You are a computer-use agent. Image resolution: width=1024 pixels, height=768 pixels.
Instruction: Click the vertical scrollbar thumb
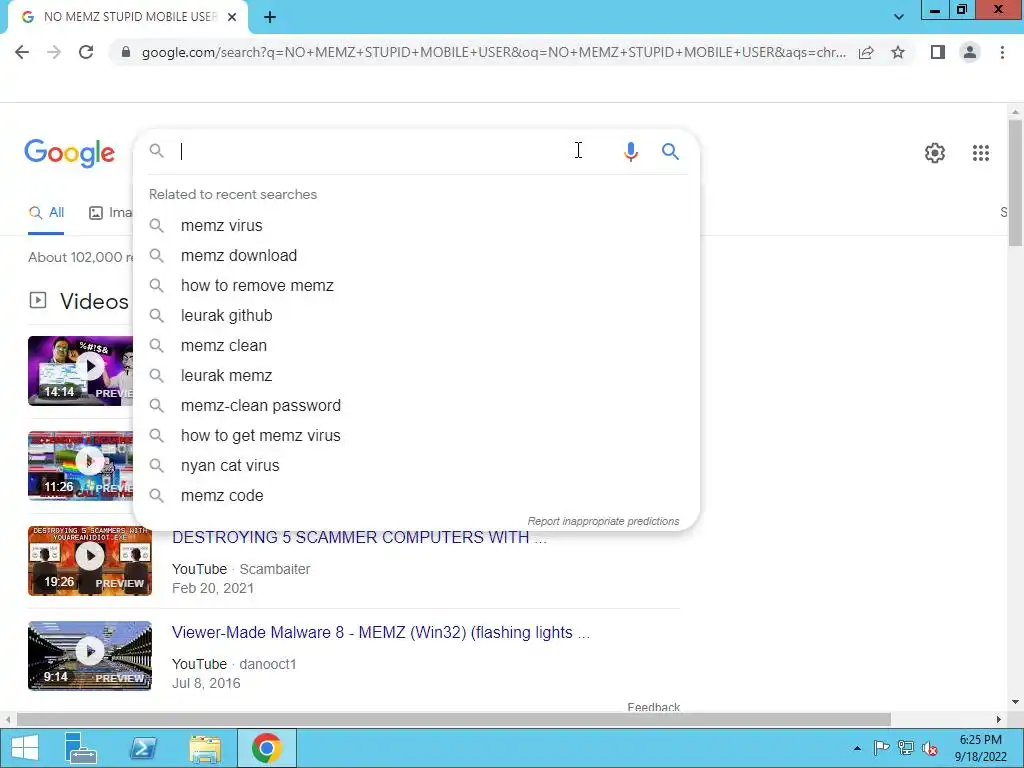(1015, 183)
